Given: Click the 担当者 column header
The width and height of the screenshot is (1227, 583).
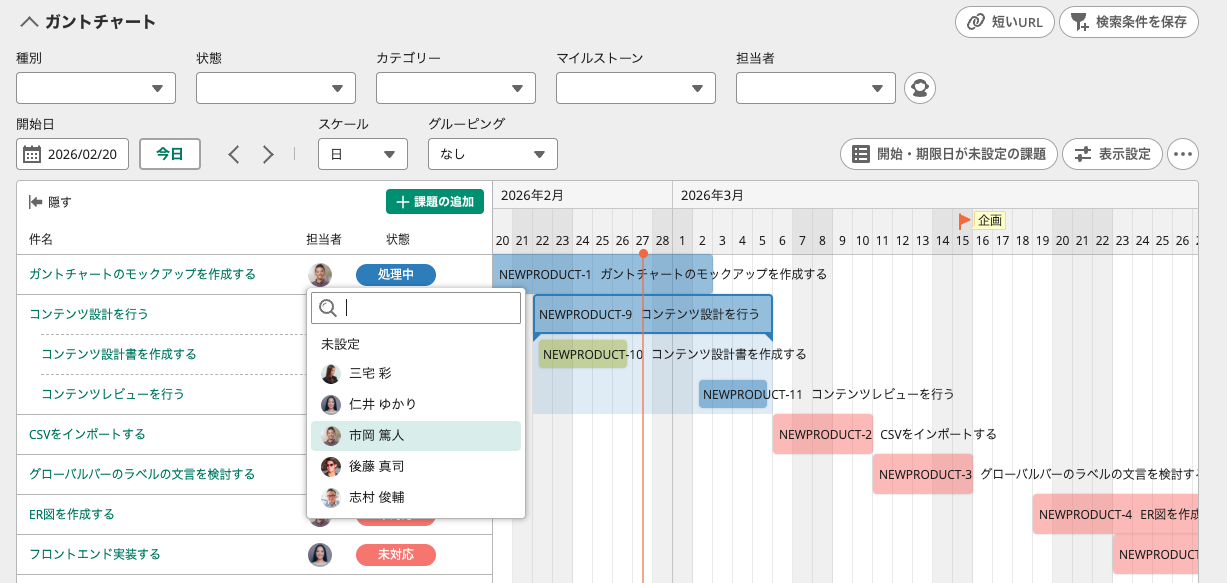Looking at the screenshot, I should (x=324, y=240).
